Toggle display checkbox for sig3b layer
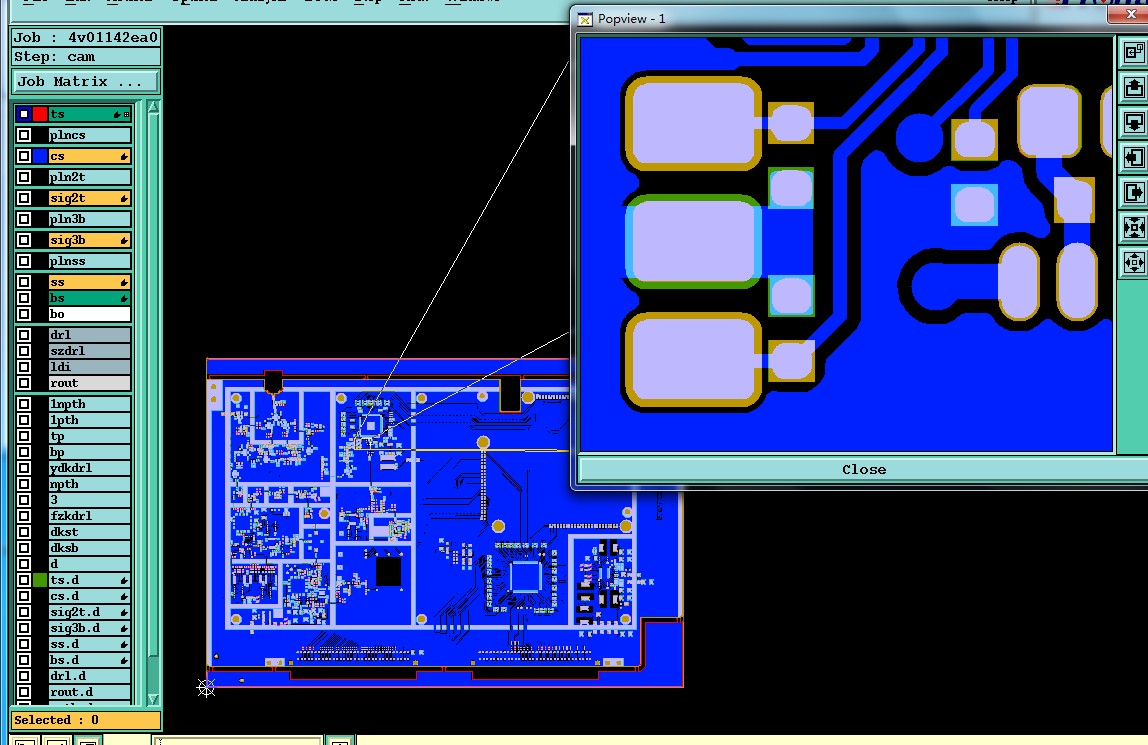Image resolution: width=1148 pixels, height=745 pixels. 24,241
